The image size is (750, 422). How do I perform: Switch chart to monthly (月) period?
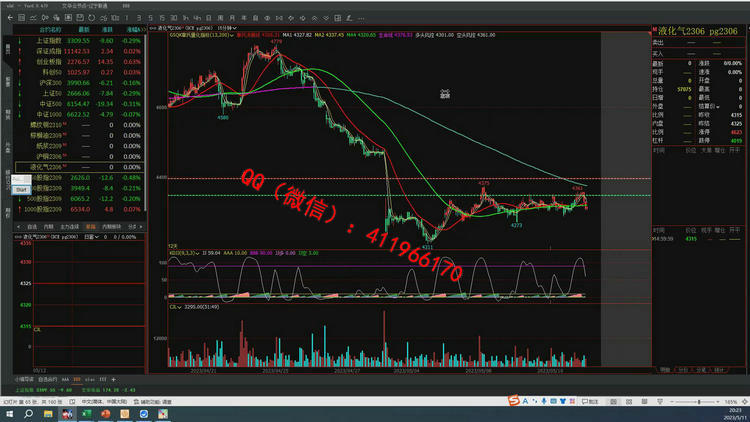(x=232, y=18)
